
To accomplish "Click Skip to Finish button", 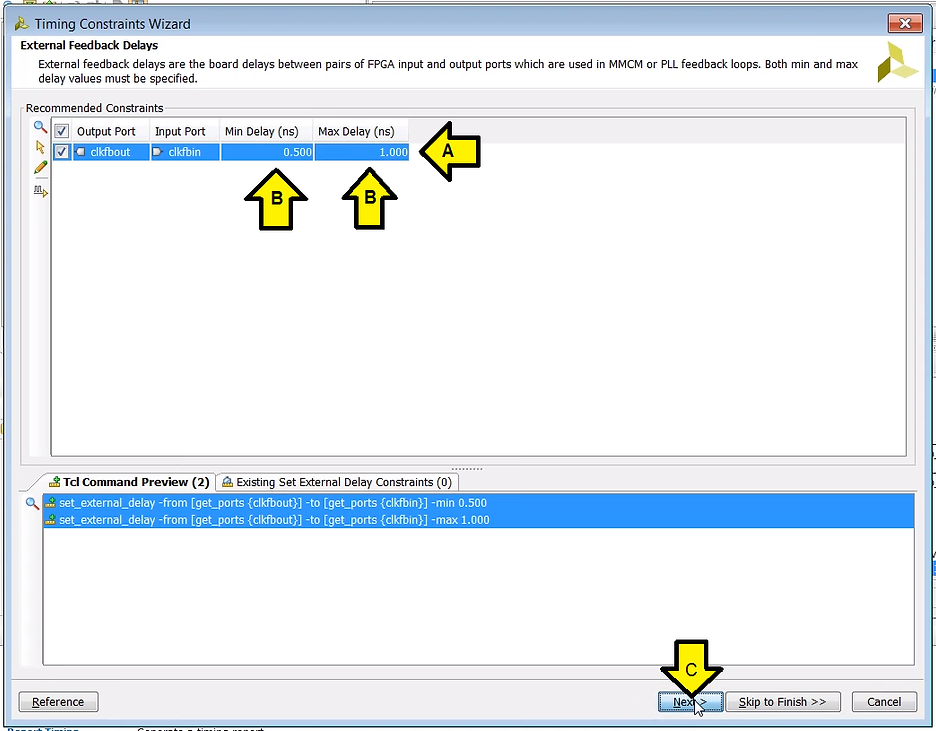I will click(782, 702).
